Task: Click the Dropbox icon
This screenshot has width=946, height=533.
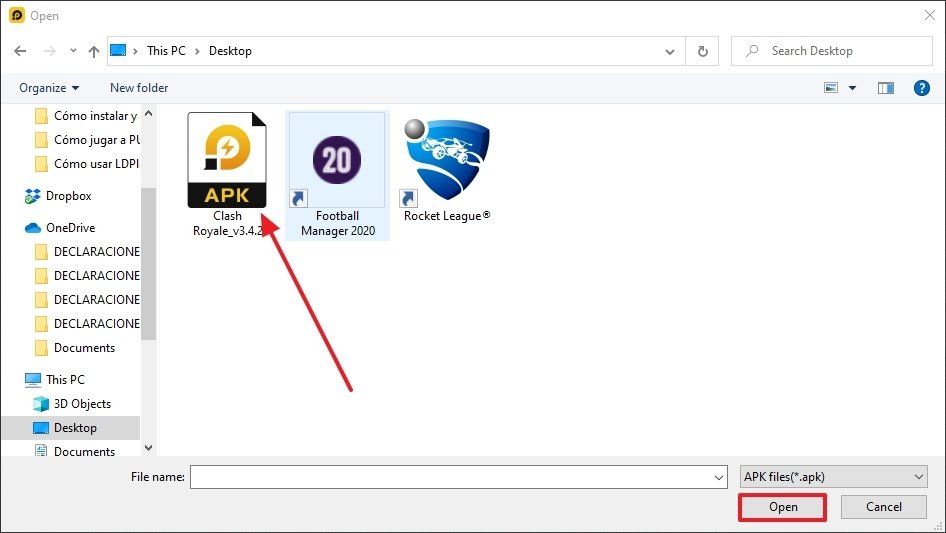Action: pos(33,196)
